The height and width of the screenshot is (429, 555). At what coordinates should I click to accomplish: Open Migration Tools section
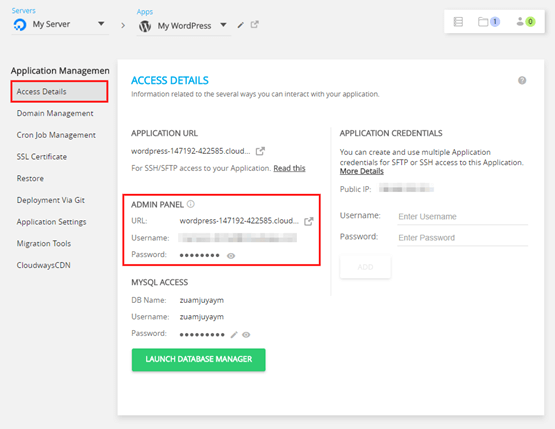(x=44, y=244)
